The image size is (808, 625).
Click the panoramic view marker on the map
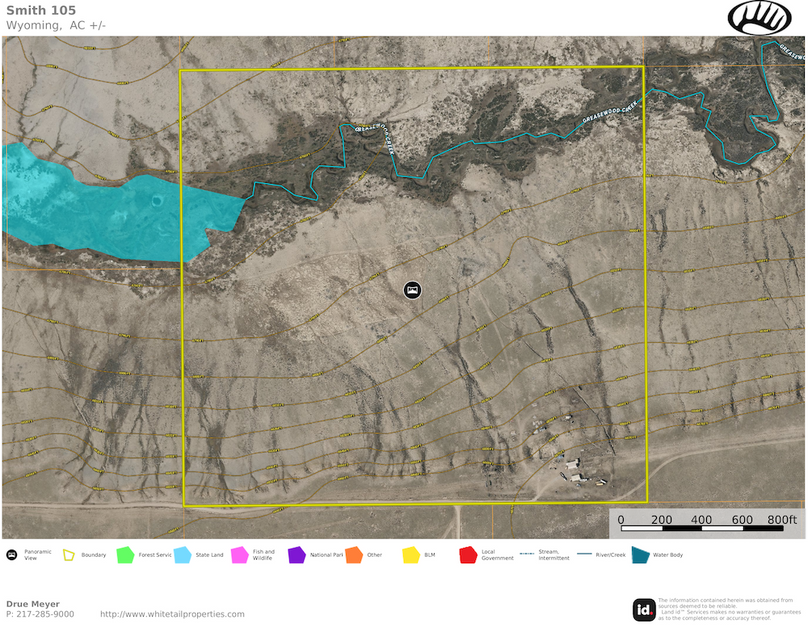[x=413, y=290]
